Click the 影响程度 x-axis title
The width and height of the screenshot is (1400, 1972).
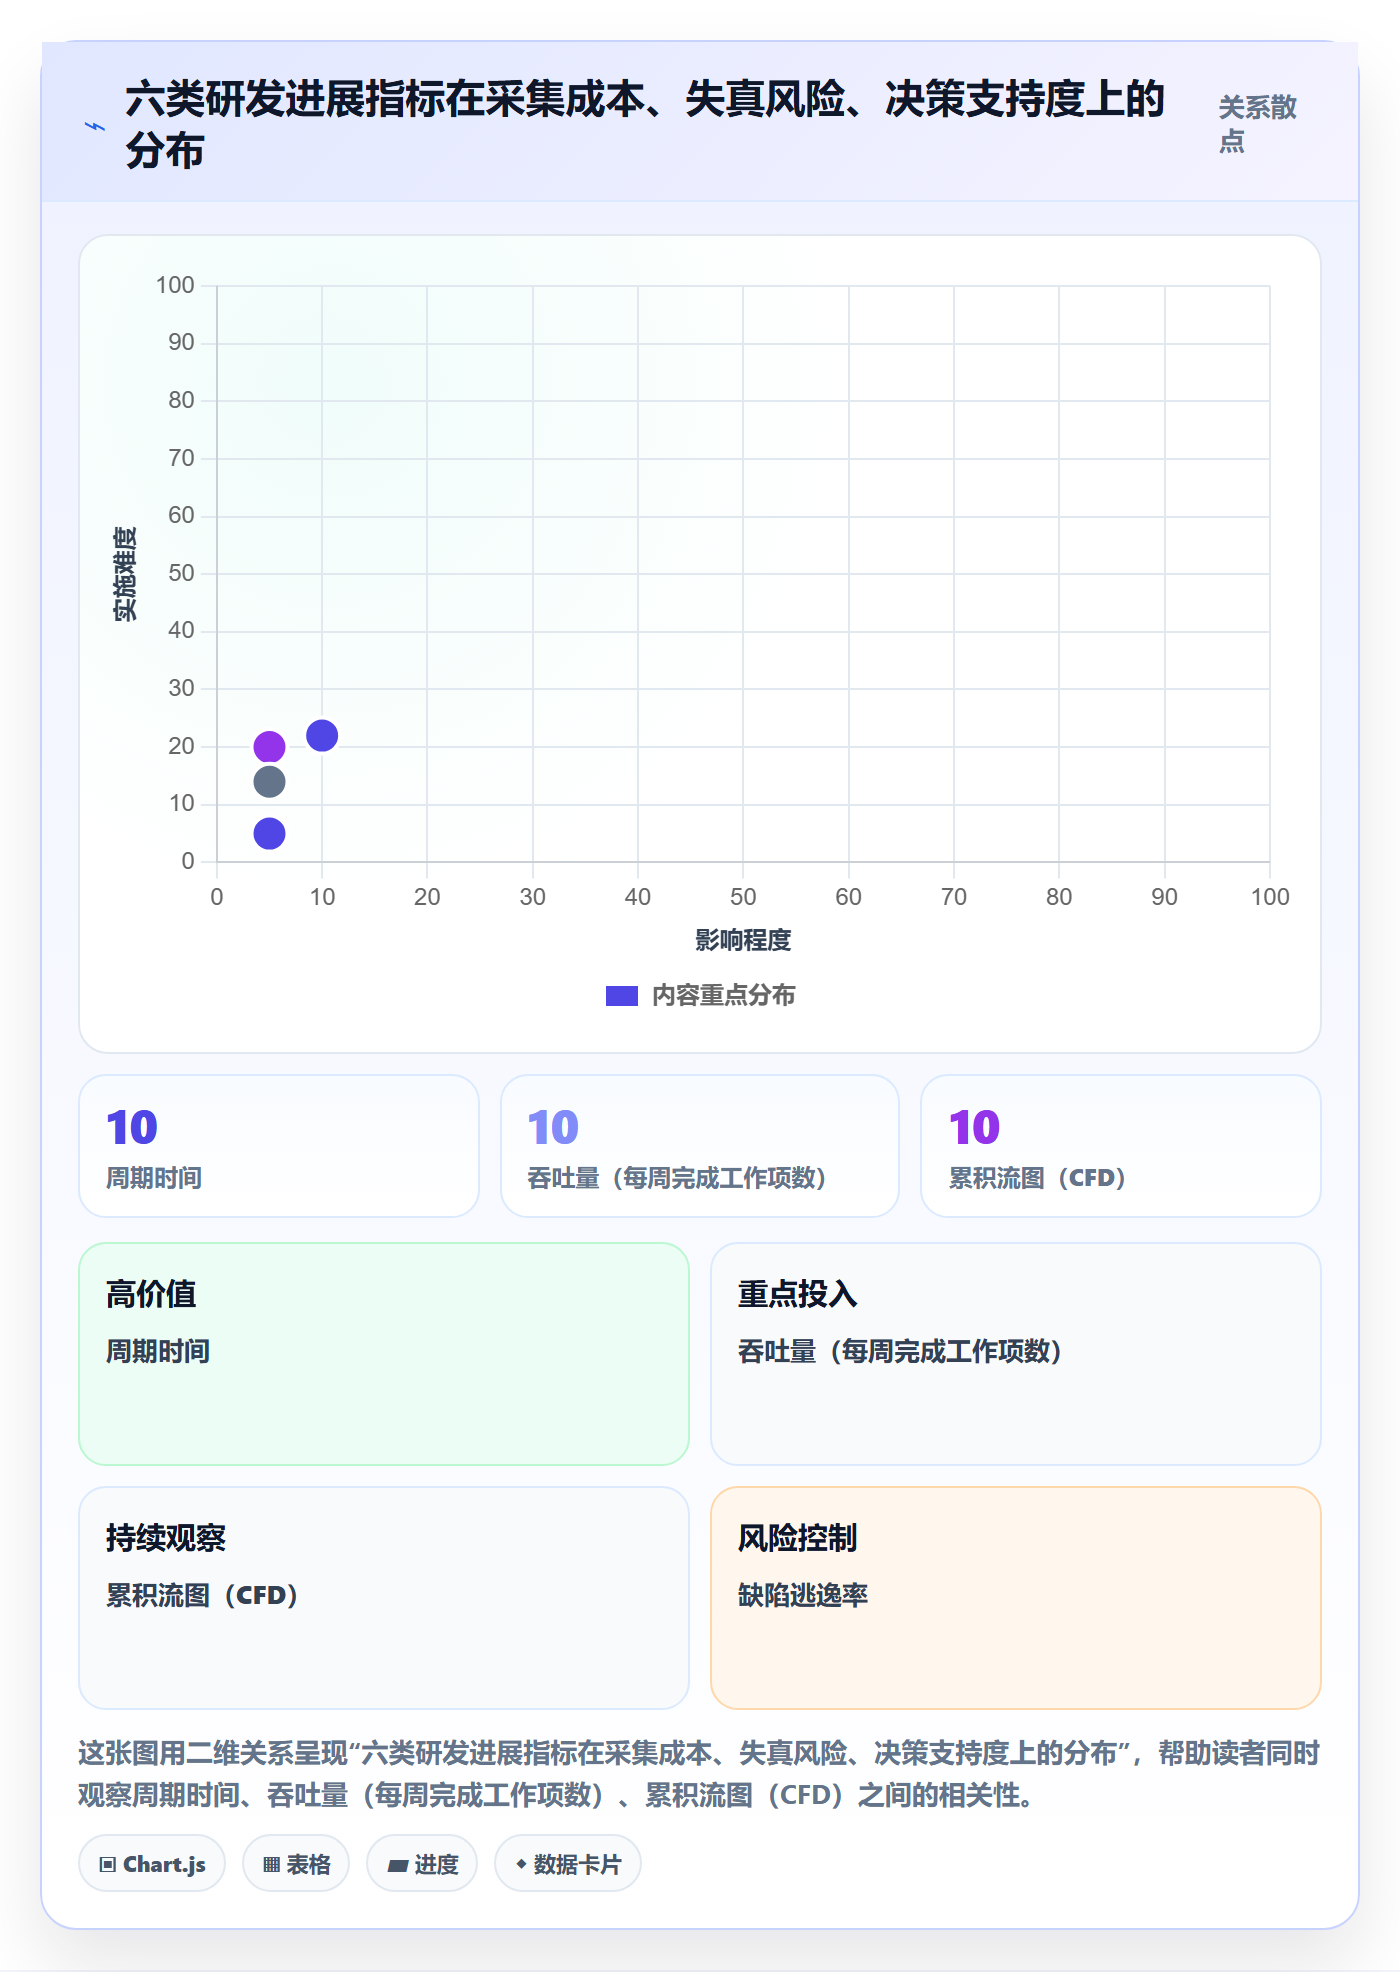coord(743,940)
